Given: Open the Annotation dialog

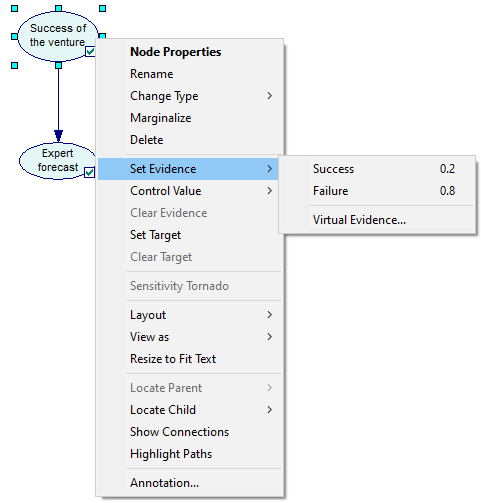Looking at the screenshot, I should 164,483.
